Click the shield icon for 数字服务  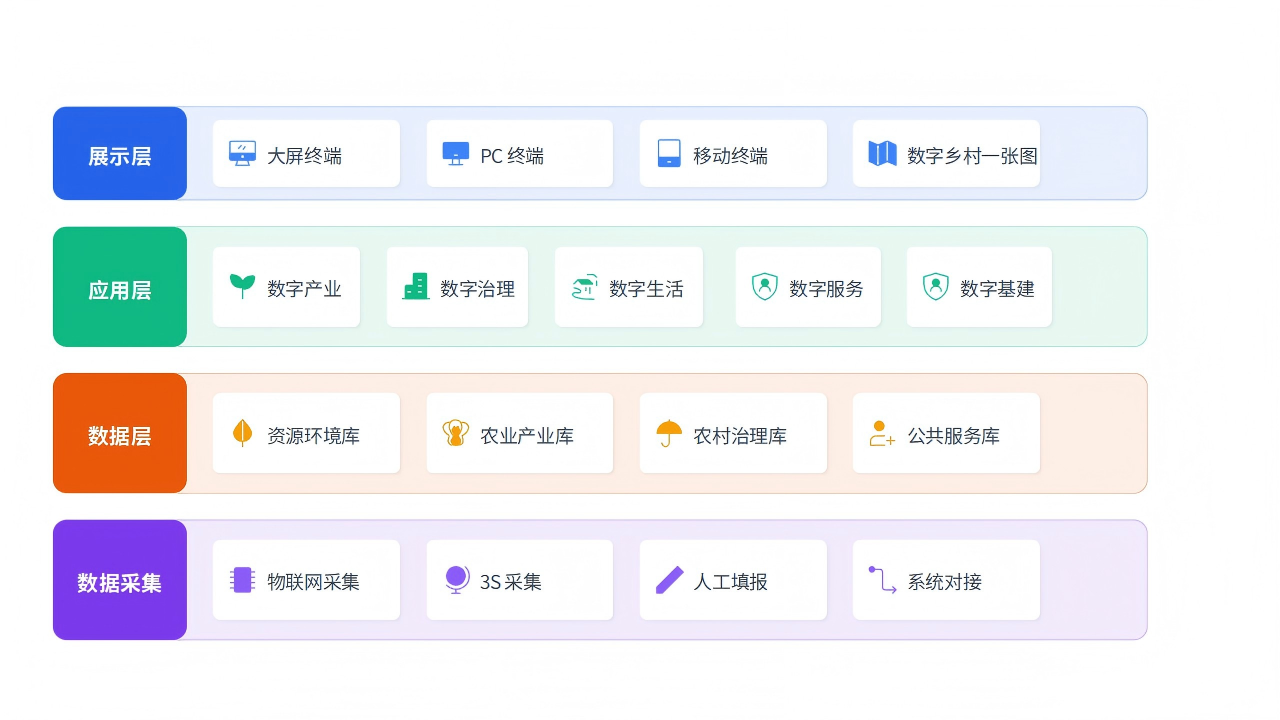(764, 287)
